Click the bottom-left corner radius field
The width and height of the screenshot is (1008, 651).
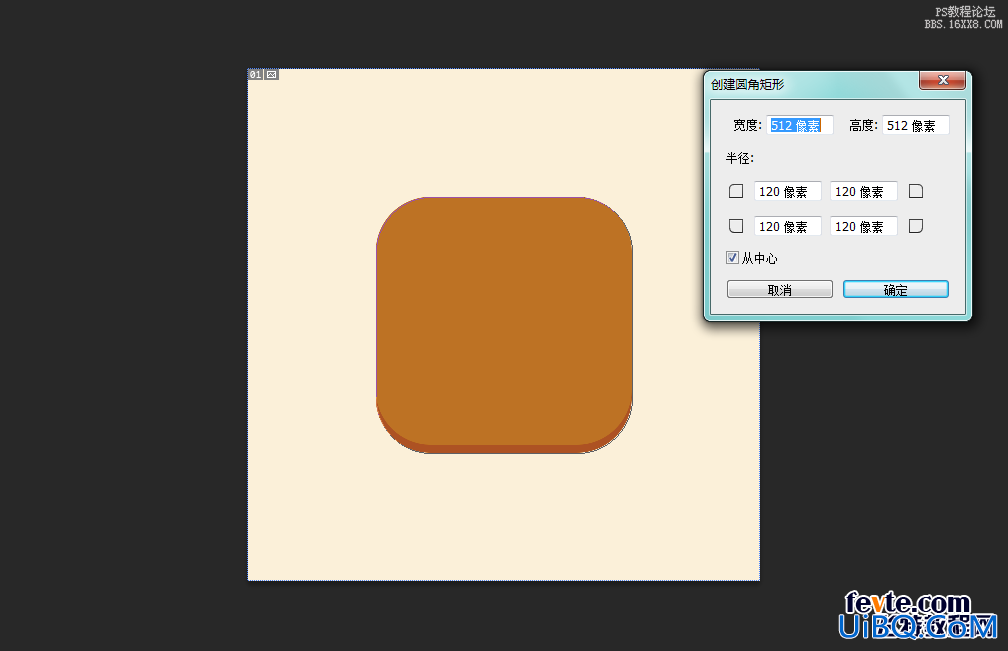tap(788, 226)
